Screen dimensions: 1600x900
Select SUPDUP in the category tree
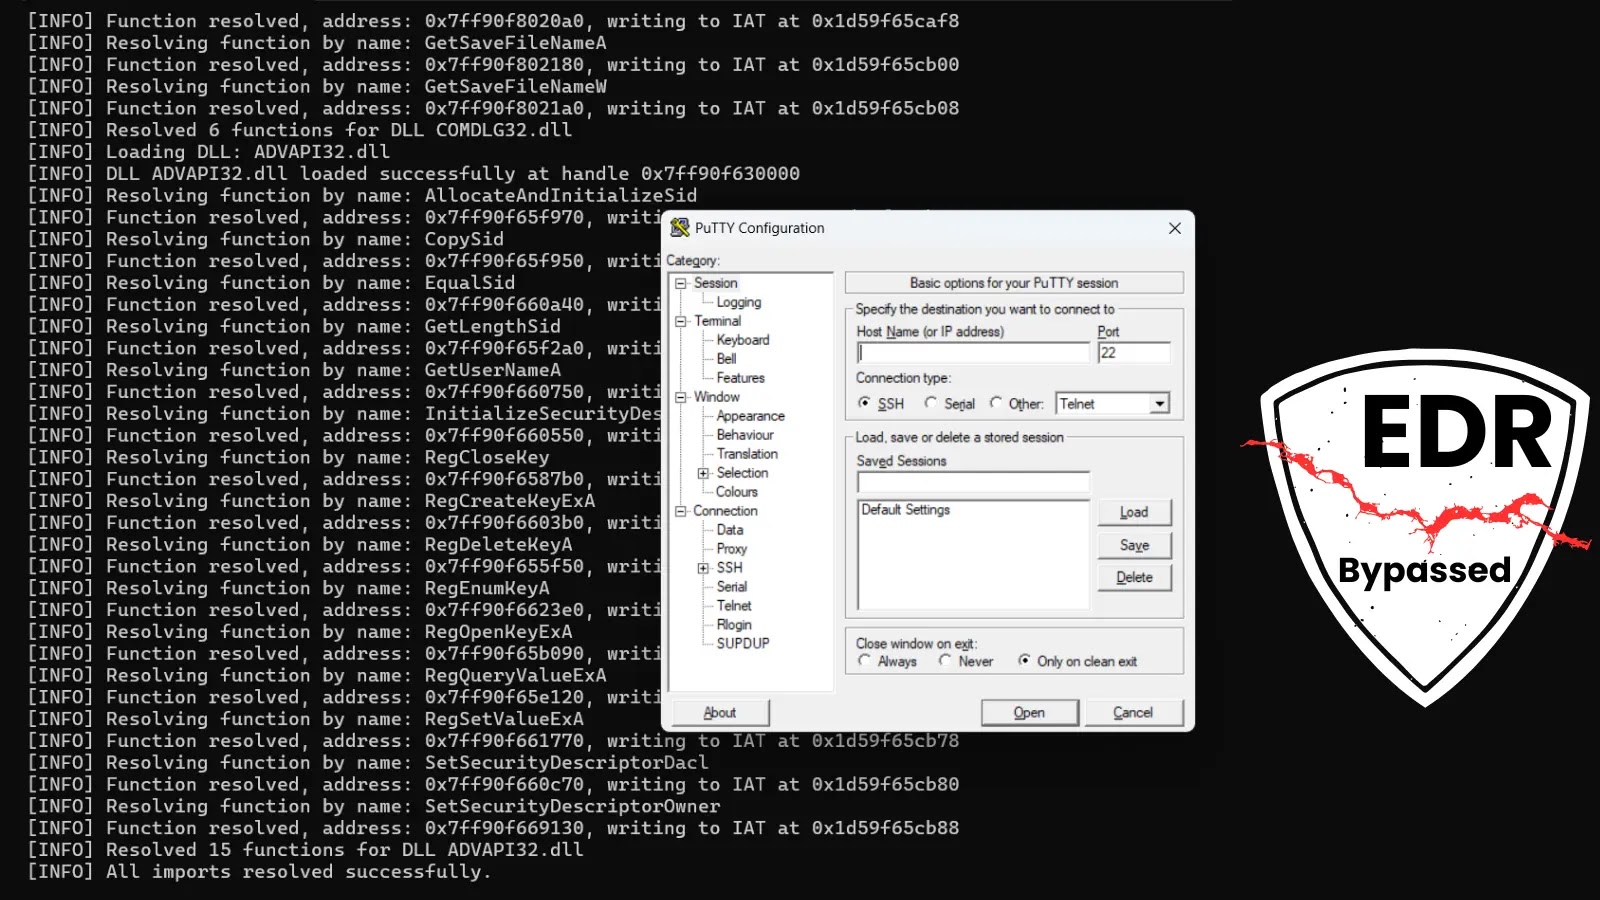click(x=742, y=643)
